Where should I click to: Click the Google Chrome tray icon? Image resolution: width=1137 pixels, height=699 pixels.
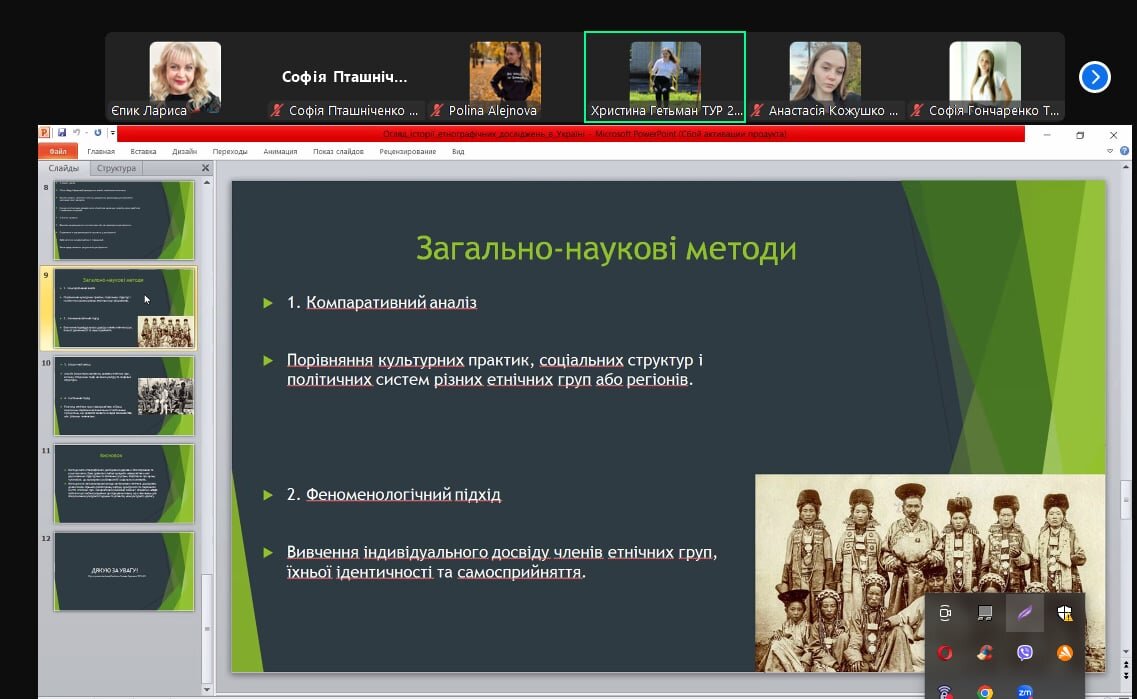pyautogui.click(x=984, y=691)
